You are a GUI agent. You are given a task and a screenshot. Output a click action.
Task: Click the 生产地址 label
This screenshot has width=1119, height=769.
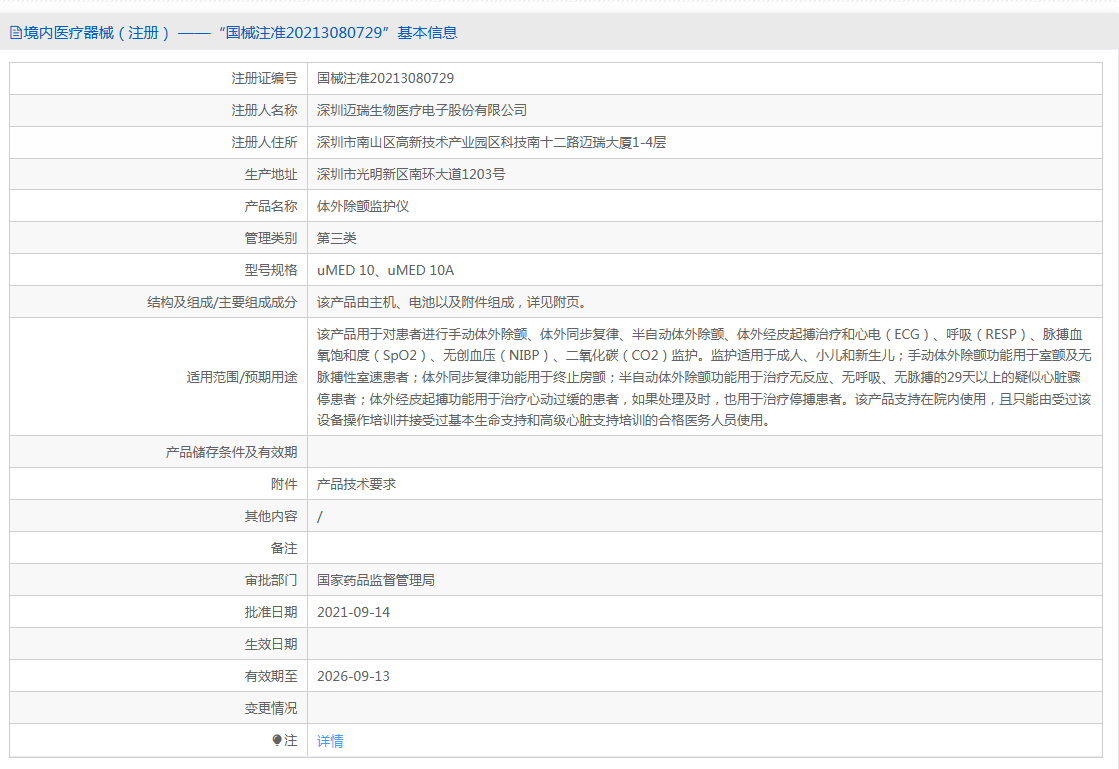[x=270, y=175]
